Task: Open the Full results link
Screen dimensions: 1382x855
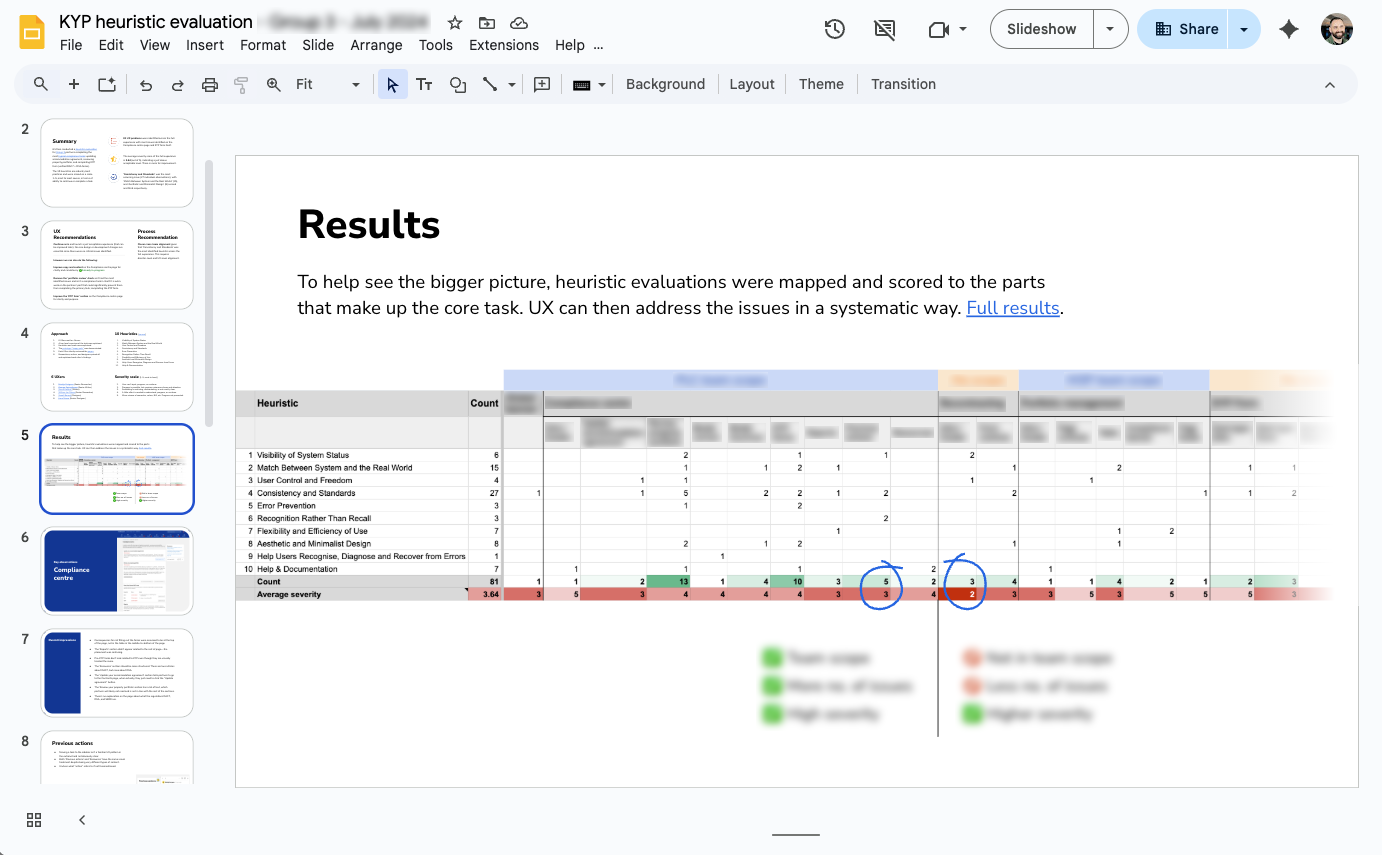Action: pyautogui.click(x=1012, y=308)
